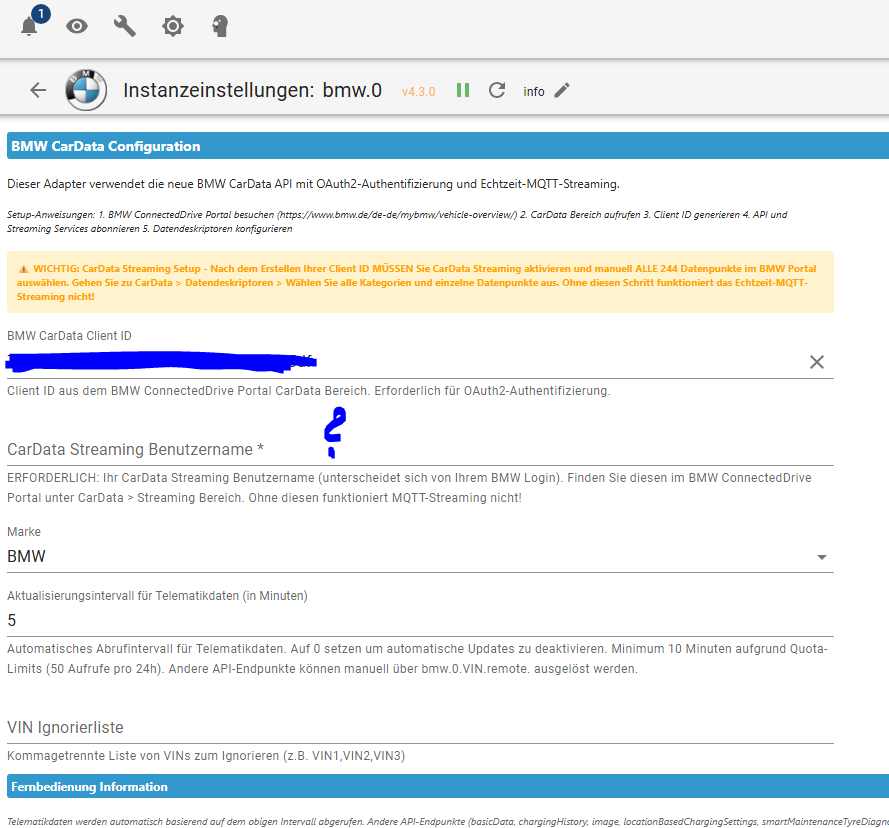The image size is (889, 828).
Task: Click the v4.3.0 version label
Action: point(418,92)
